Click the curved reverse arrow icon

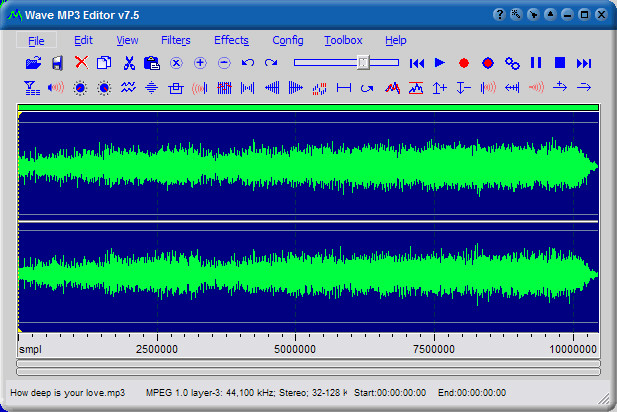click(367, 88)
